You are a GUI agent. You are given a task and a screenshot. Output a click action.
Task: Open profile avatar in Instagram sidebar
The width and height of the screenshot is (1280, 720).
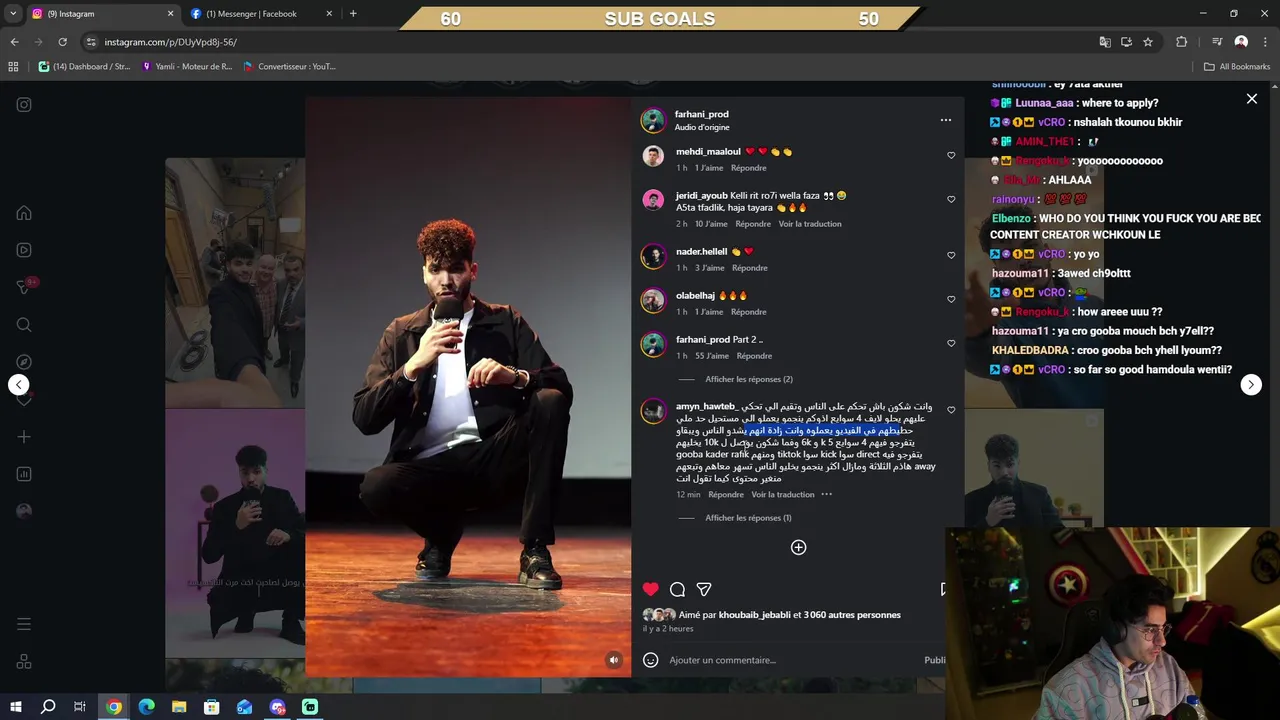click(24, 511)
